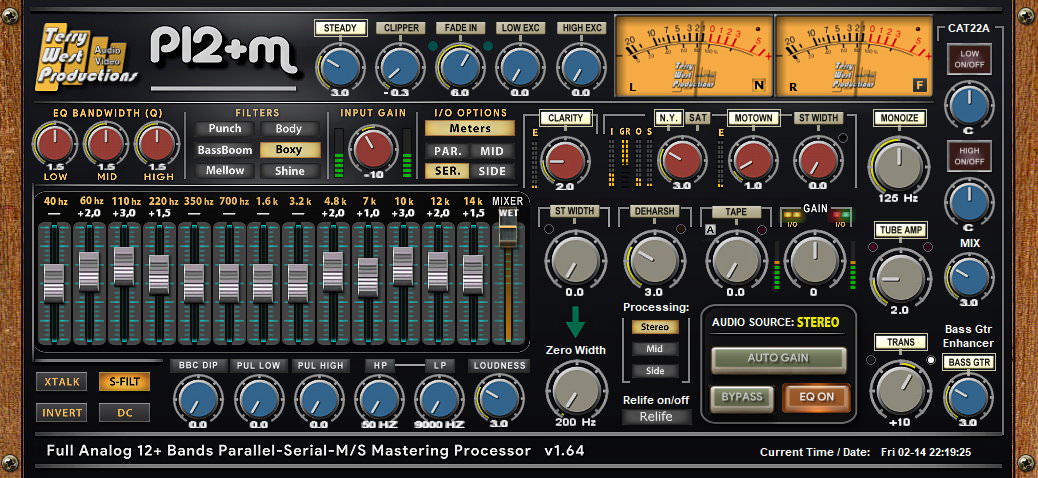Screen dimensions: 1038x478
Task: Select PAR. parallel mode
Action: 448,151
